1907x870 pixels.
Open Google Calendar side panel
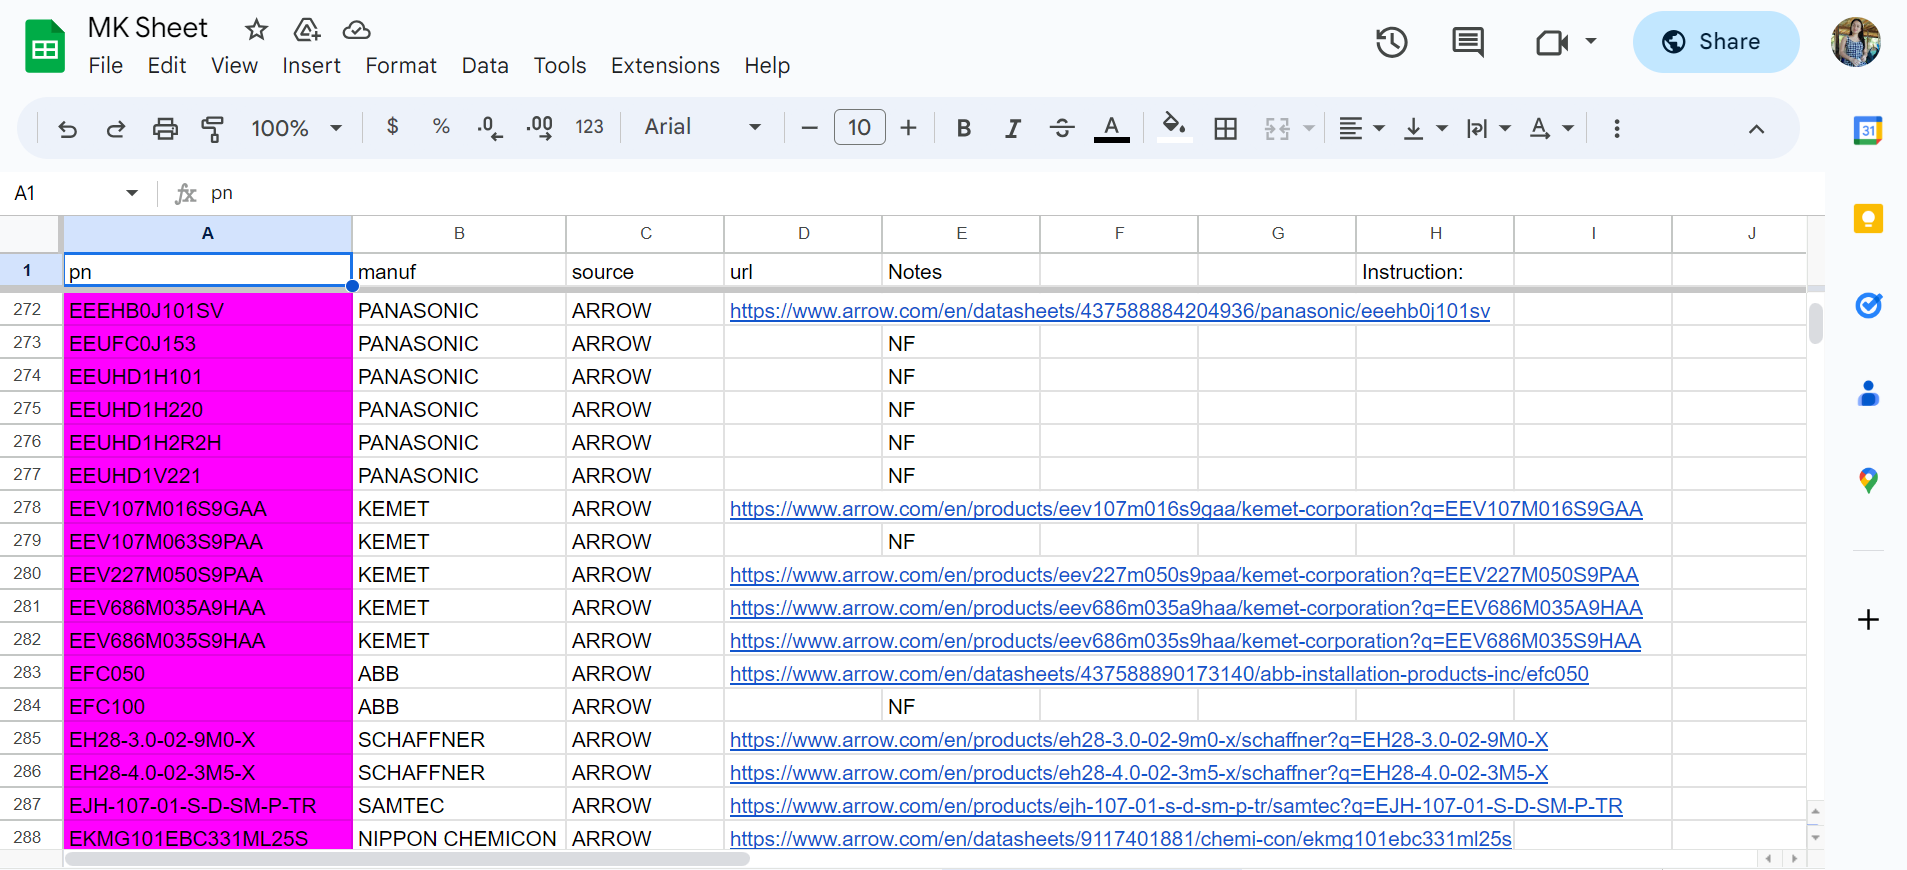tap(1868, 131)
